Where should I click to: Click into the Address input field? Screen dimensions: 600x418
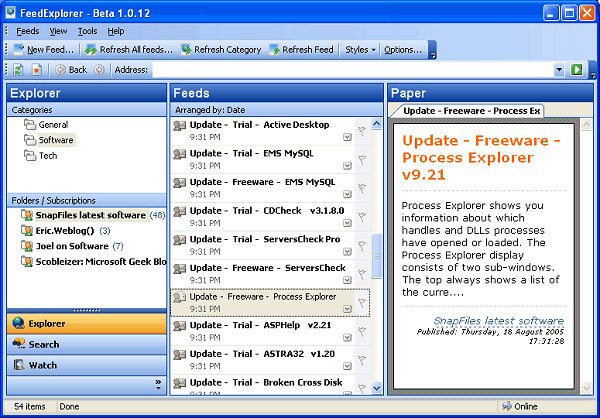click(x=352, y=70)
